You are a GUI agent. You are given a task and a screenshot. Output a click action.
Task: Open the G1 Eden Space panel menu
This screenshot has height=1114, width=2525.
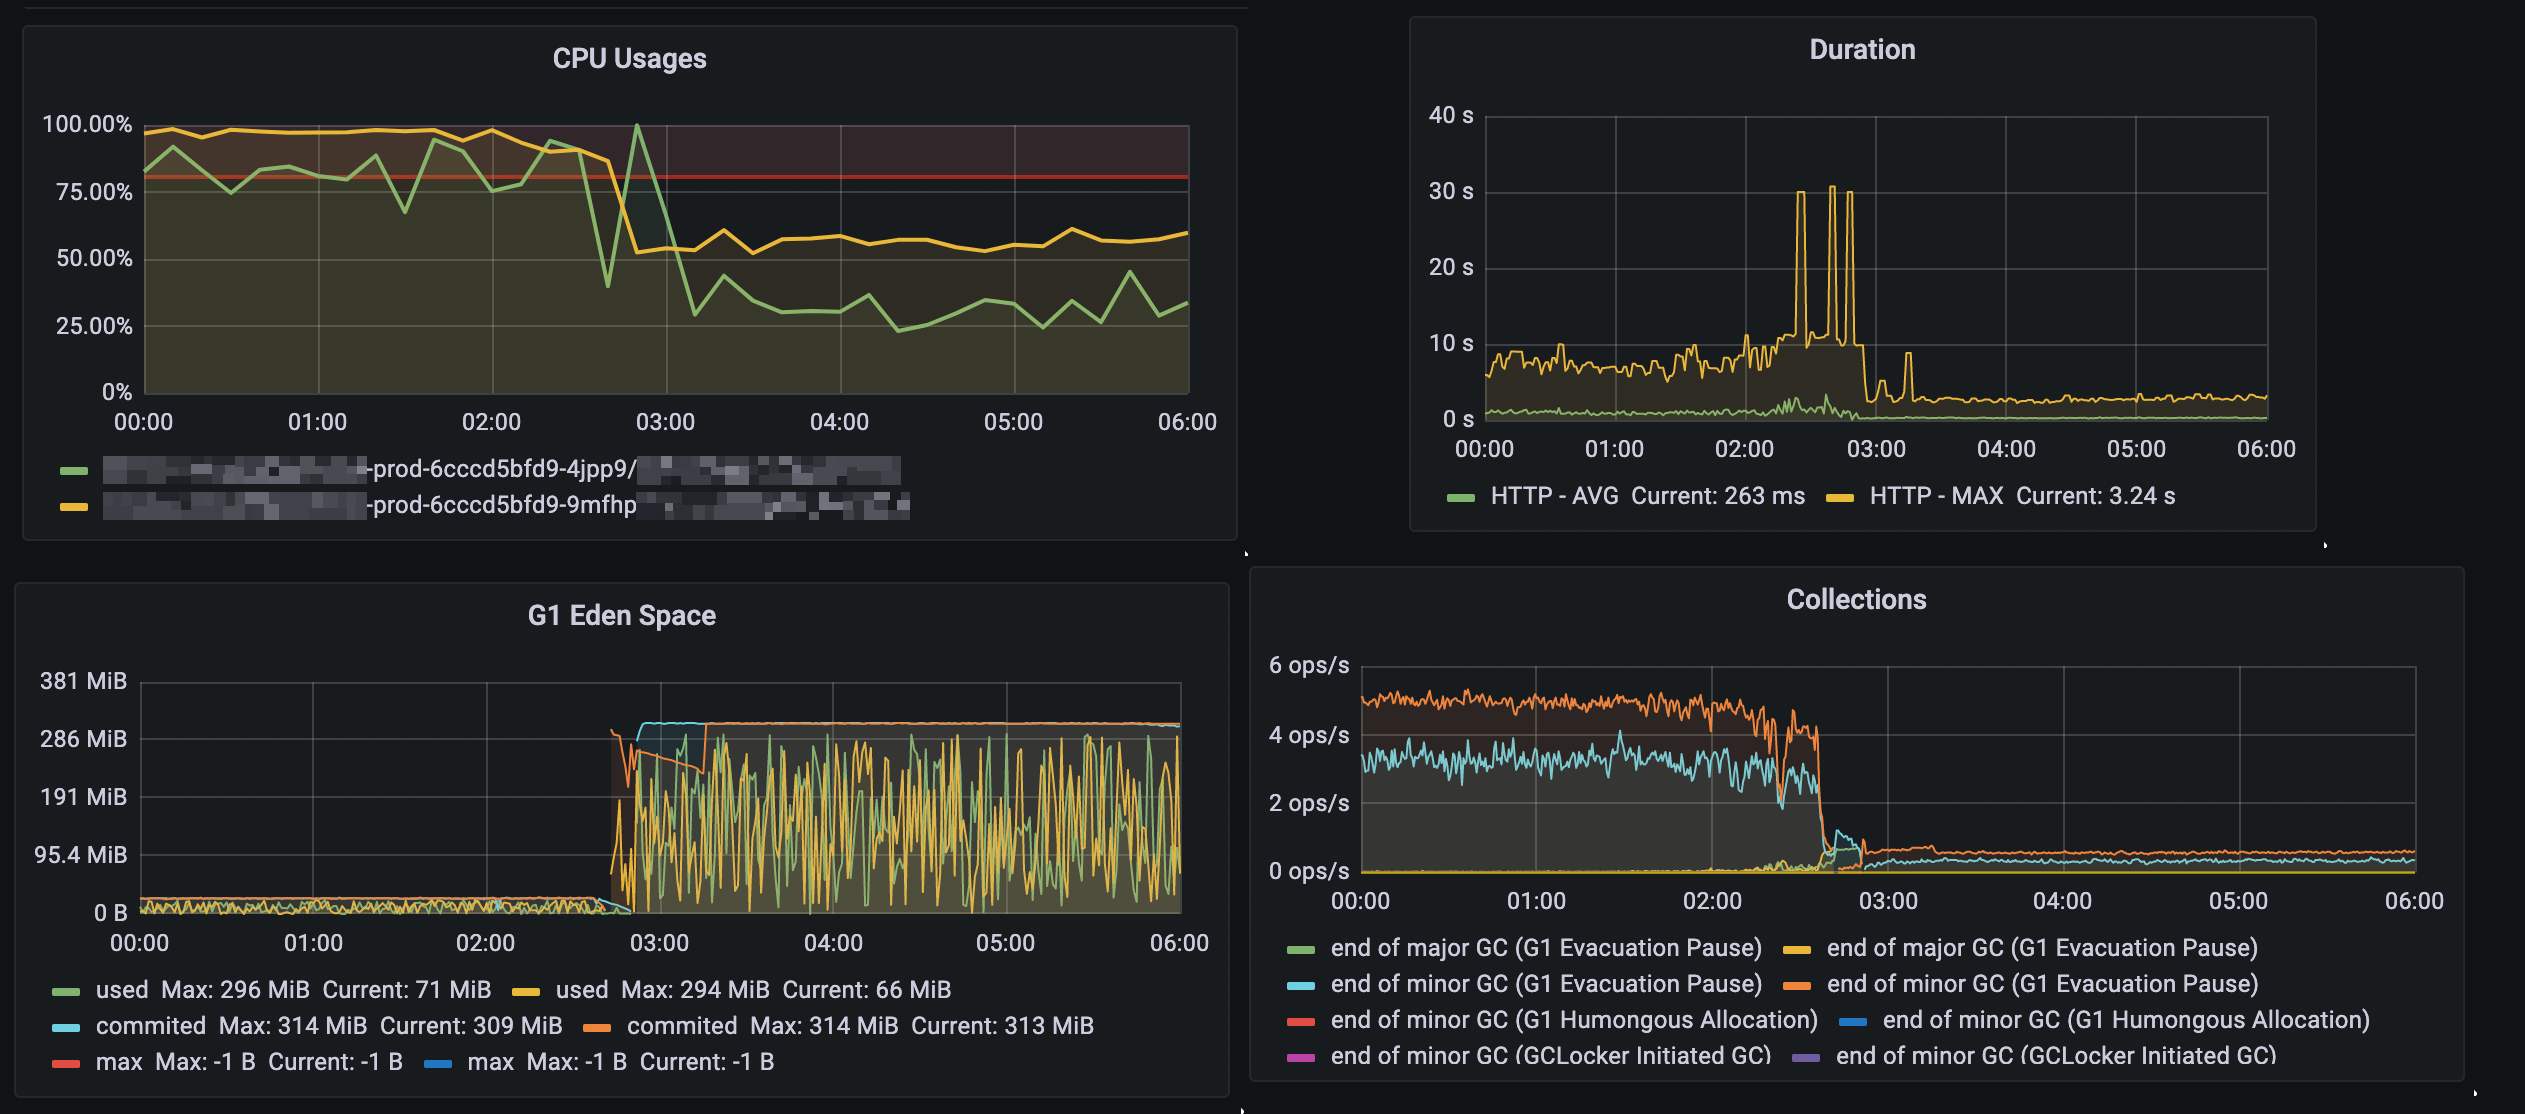[x=621, y=615]
